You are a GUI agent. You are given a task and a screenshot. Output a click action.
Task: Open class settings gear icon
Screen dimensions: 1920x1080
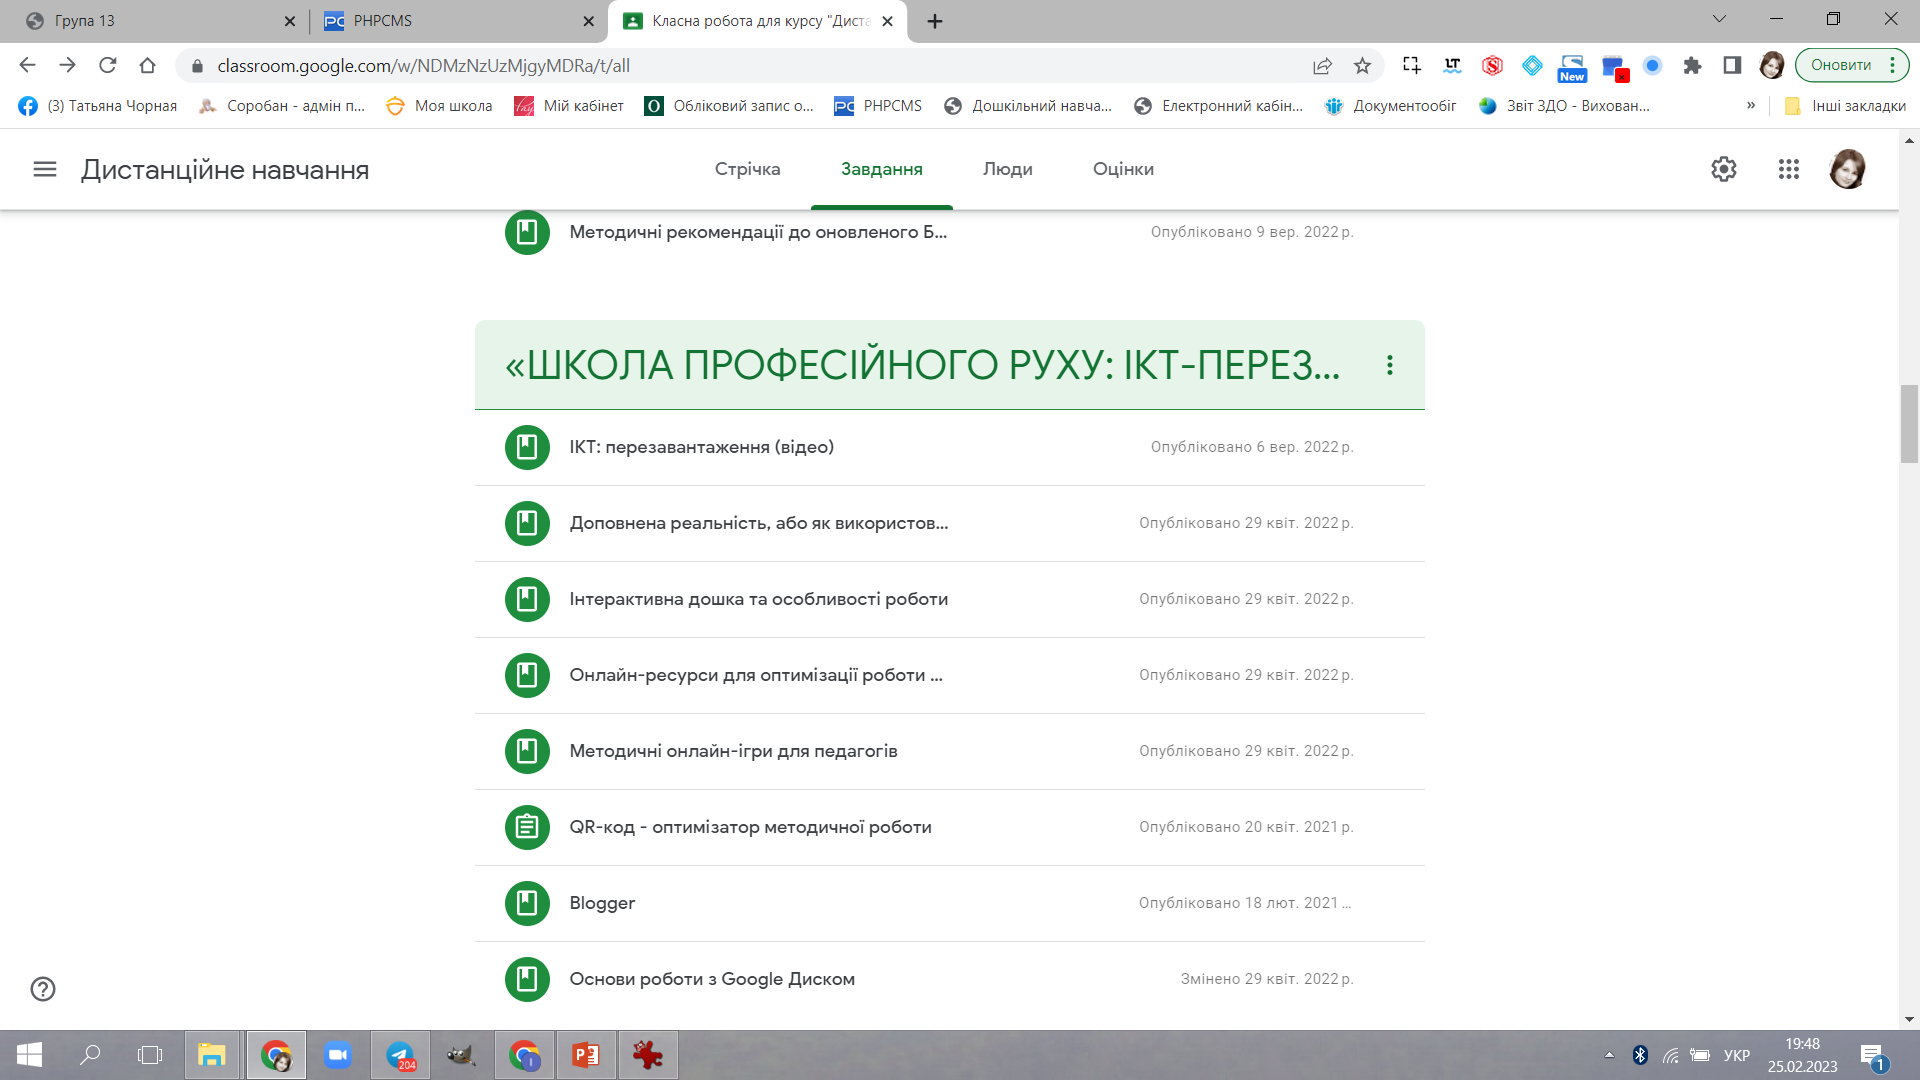[x=1723, y=169]
